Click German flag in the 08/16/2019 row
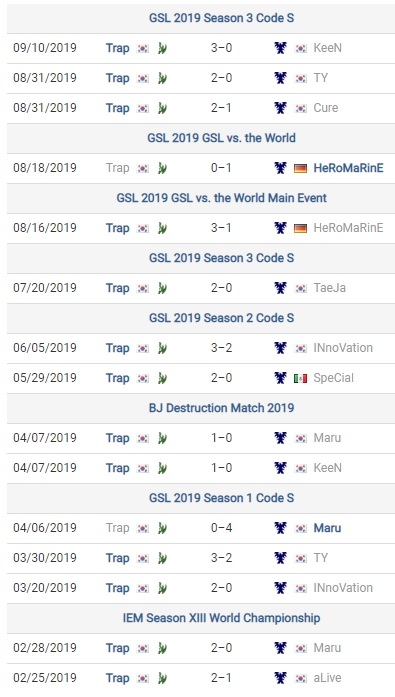The height and width of the screenshot is (697, 395). [x=301, y=228]
